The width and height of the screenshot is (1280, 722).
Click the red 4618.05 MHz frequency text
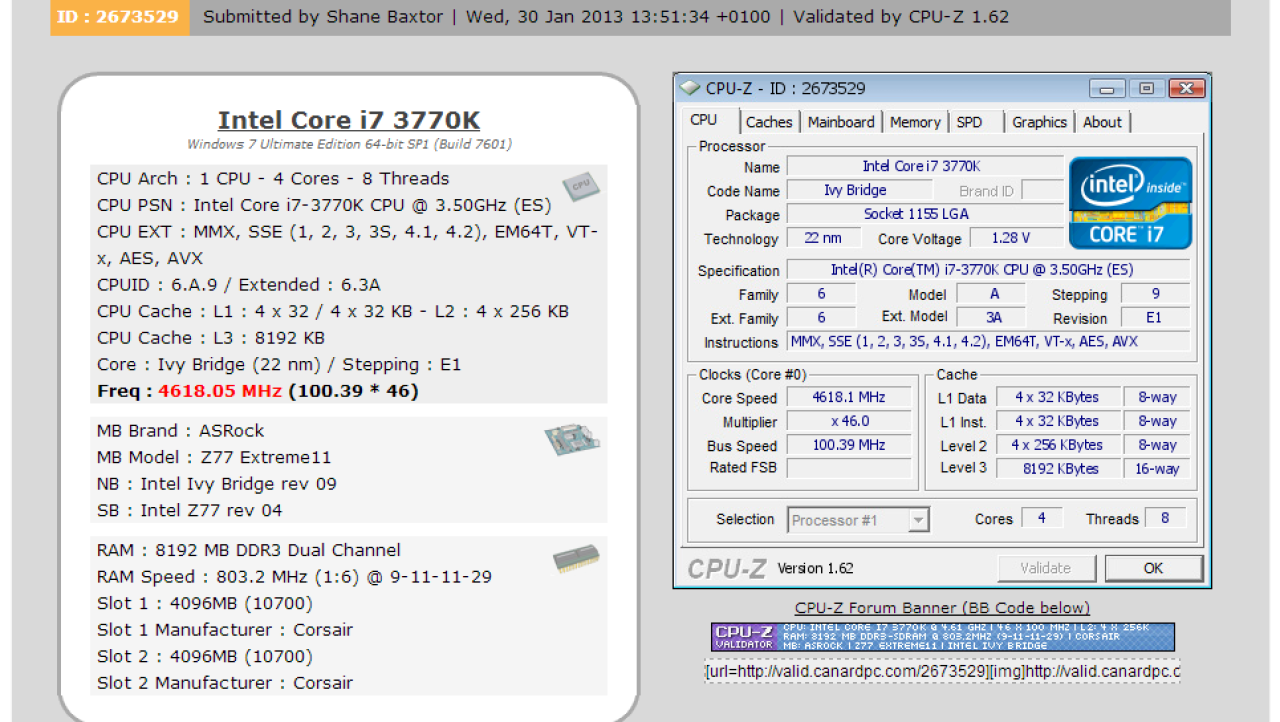tap(220, 391)
